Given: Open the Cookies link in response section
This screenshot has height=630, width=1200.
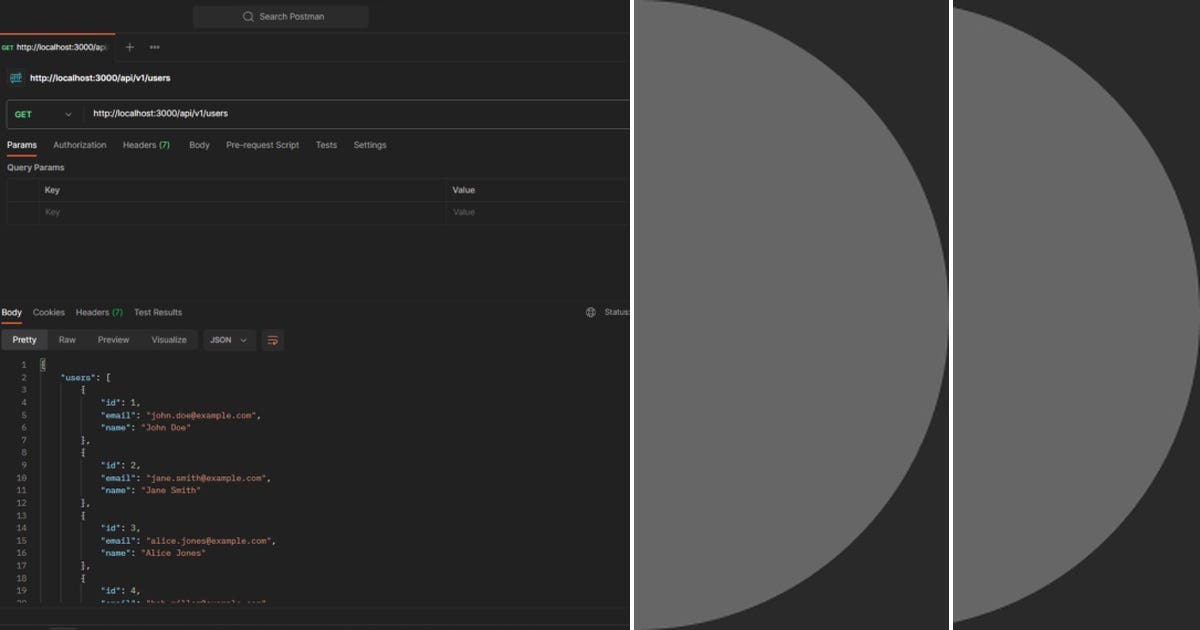Looking at the screenshot, I should tap(48, 312).
